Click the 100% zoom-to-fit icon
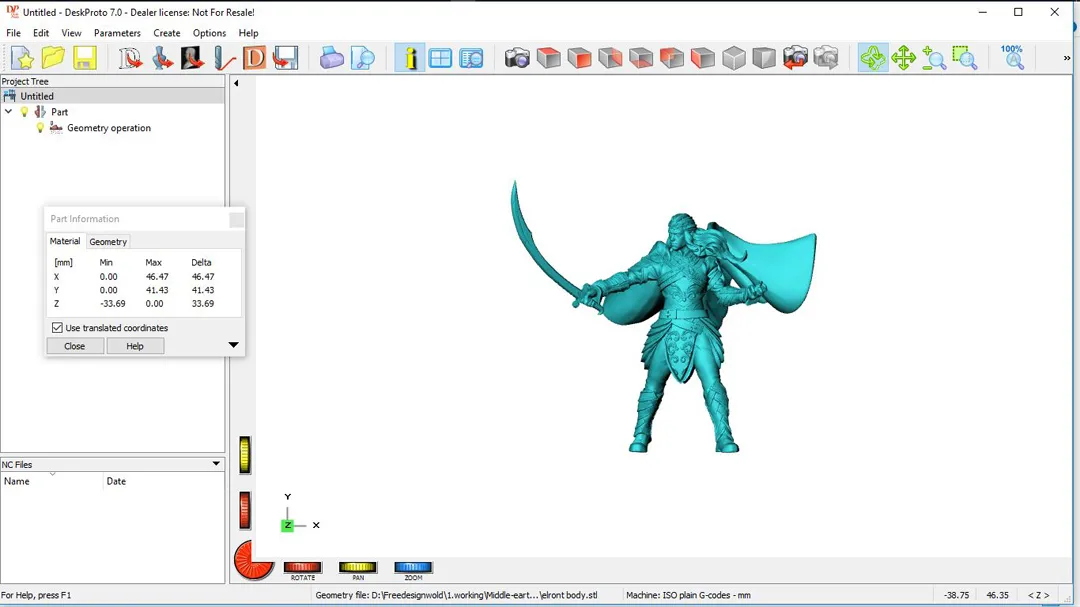This screenshot has height=607, width=1080. tap(1012, 58)
